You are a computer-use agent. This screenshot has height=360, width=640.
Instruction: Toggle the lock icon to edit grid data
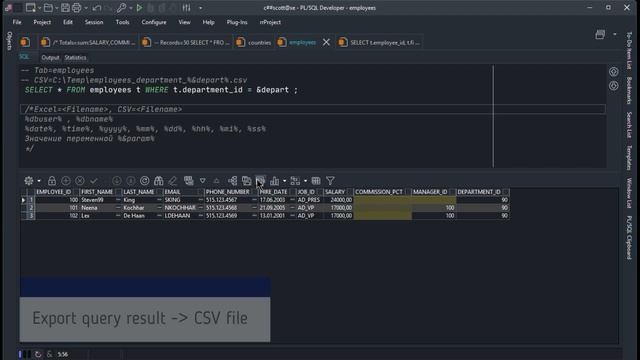52,181
